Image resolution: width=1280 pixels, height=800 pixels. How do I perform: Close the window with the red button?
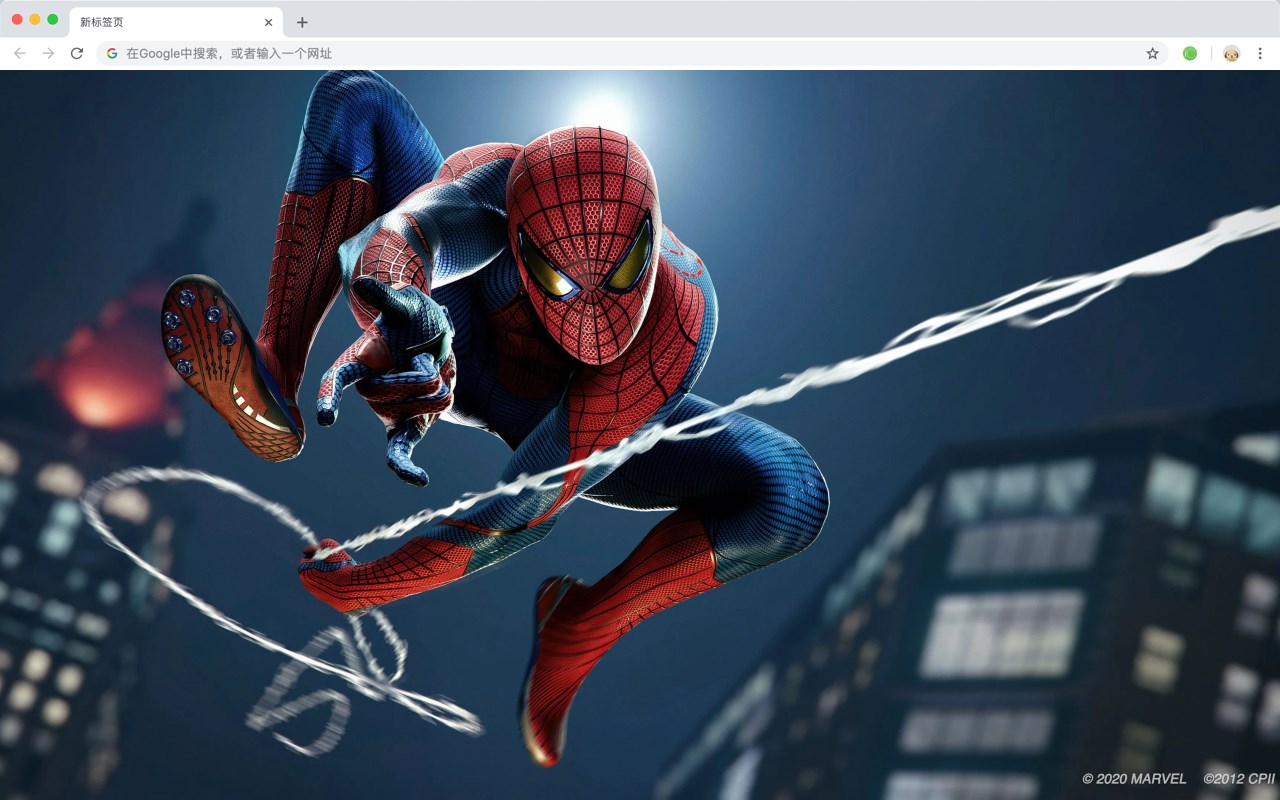17,19
